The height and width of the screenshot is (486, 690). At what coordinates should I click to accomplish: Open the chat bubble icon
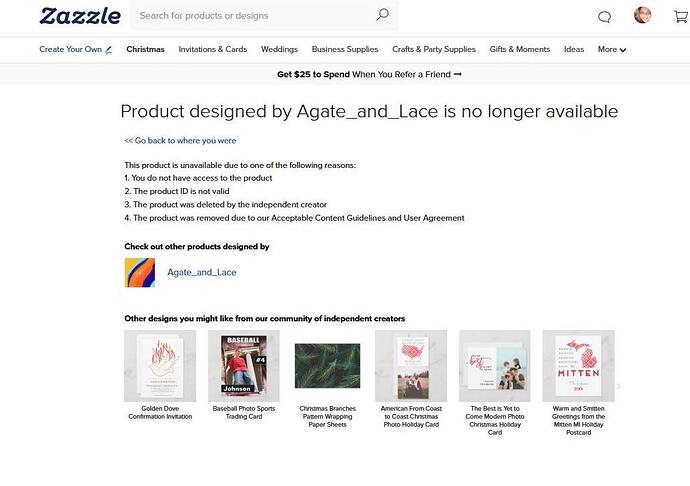click(x=604, y=17)
